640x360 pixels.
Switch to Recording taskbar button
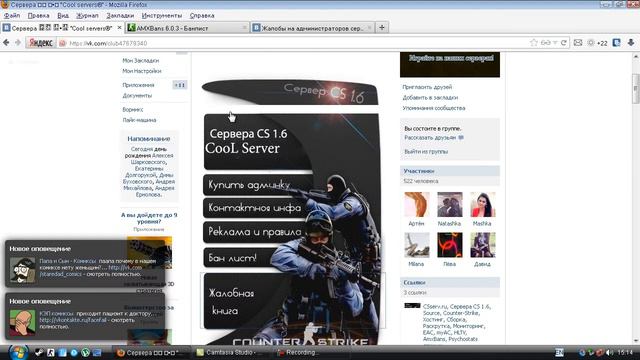(x=301, y=353)
